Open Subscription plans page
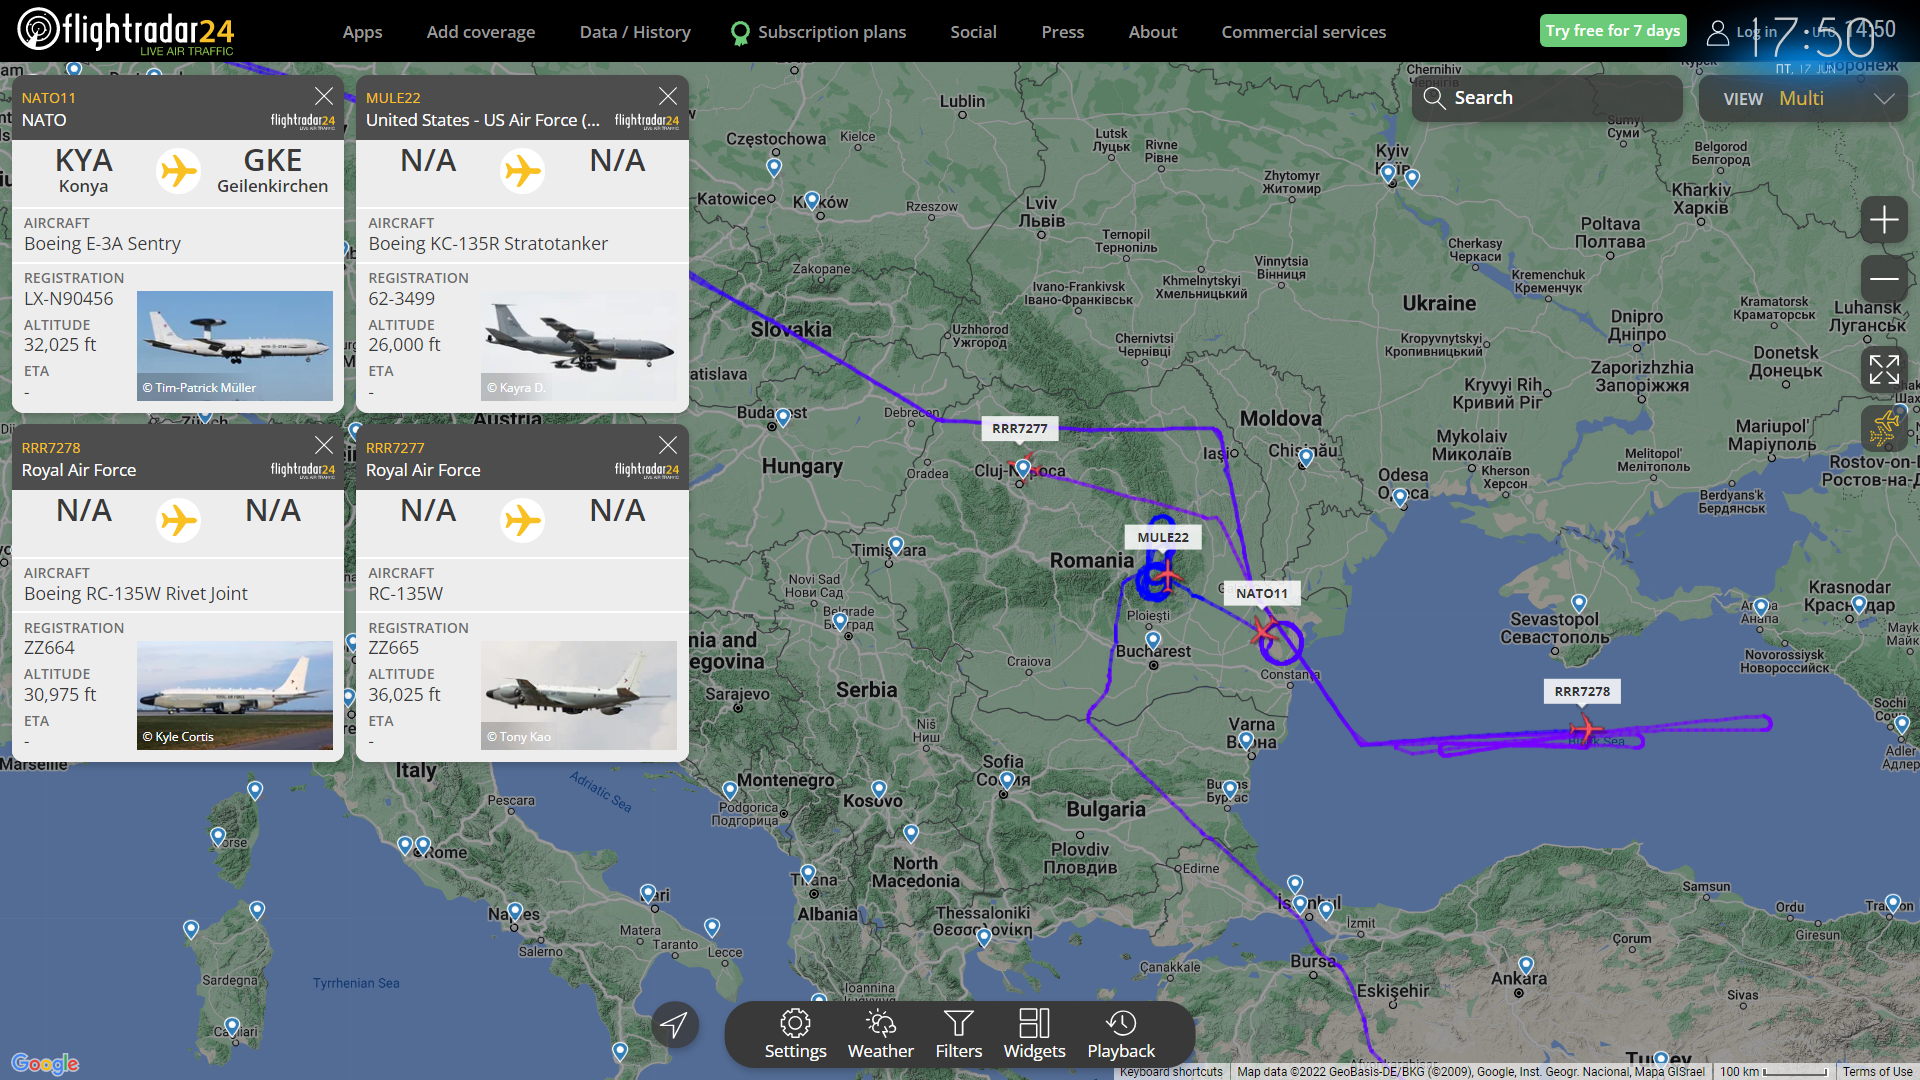 [x=818, y=32]
